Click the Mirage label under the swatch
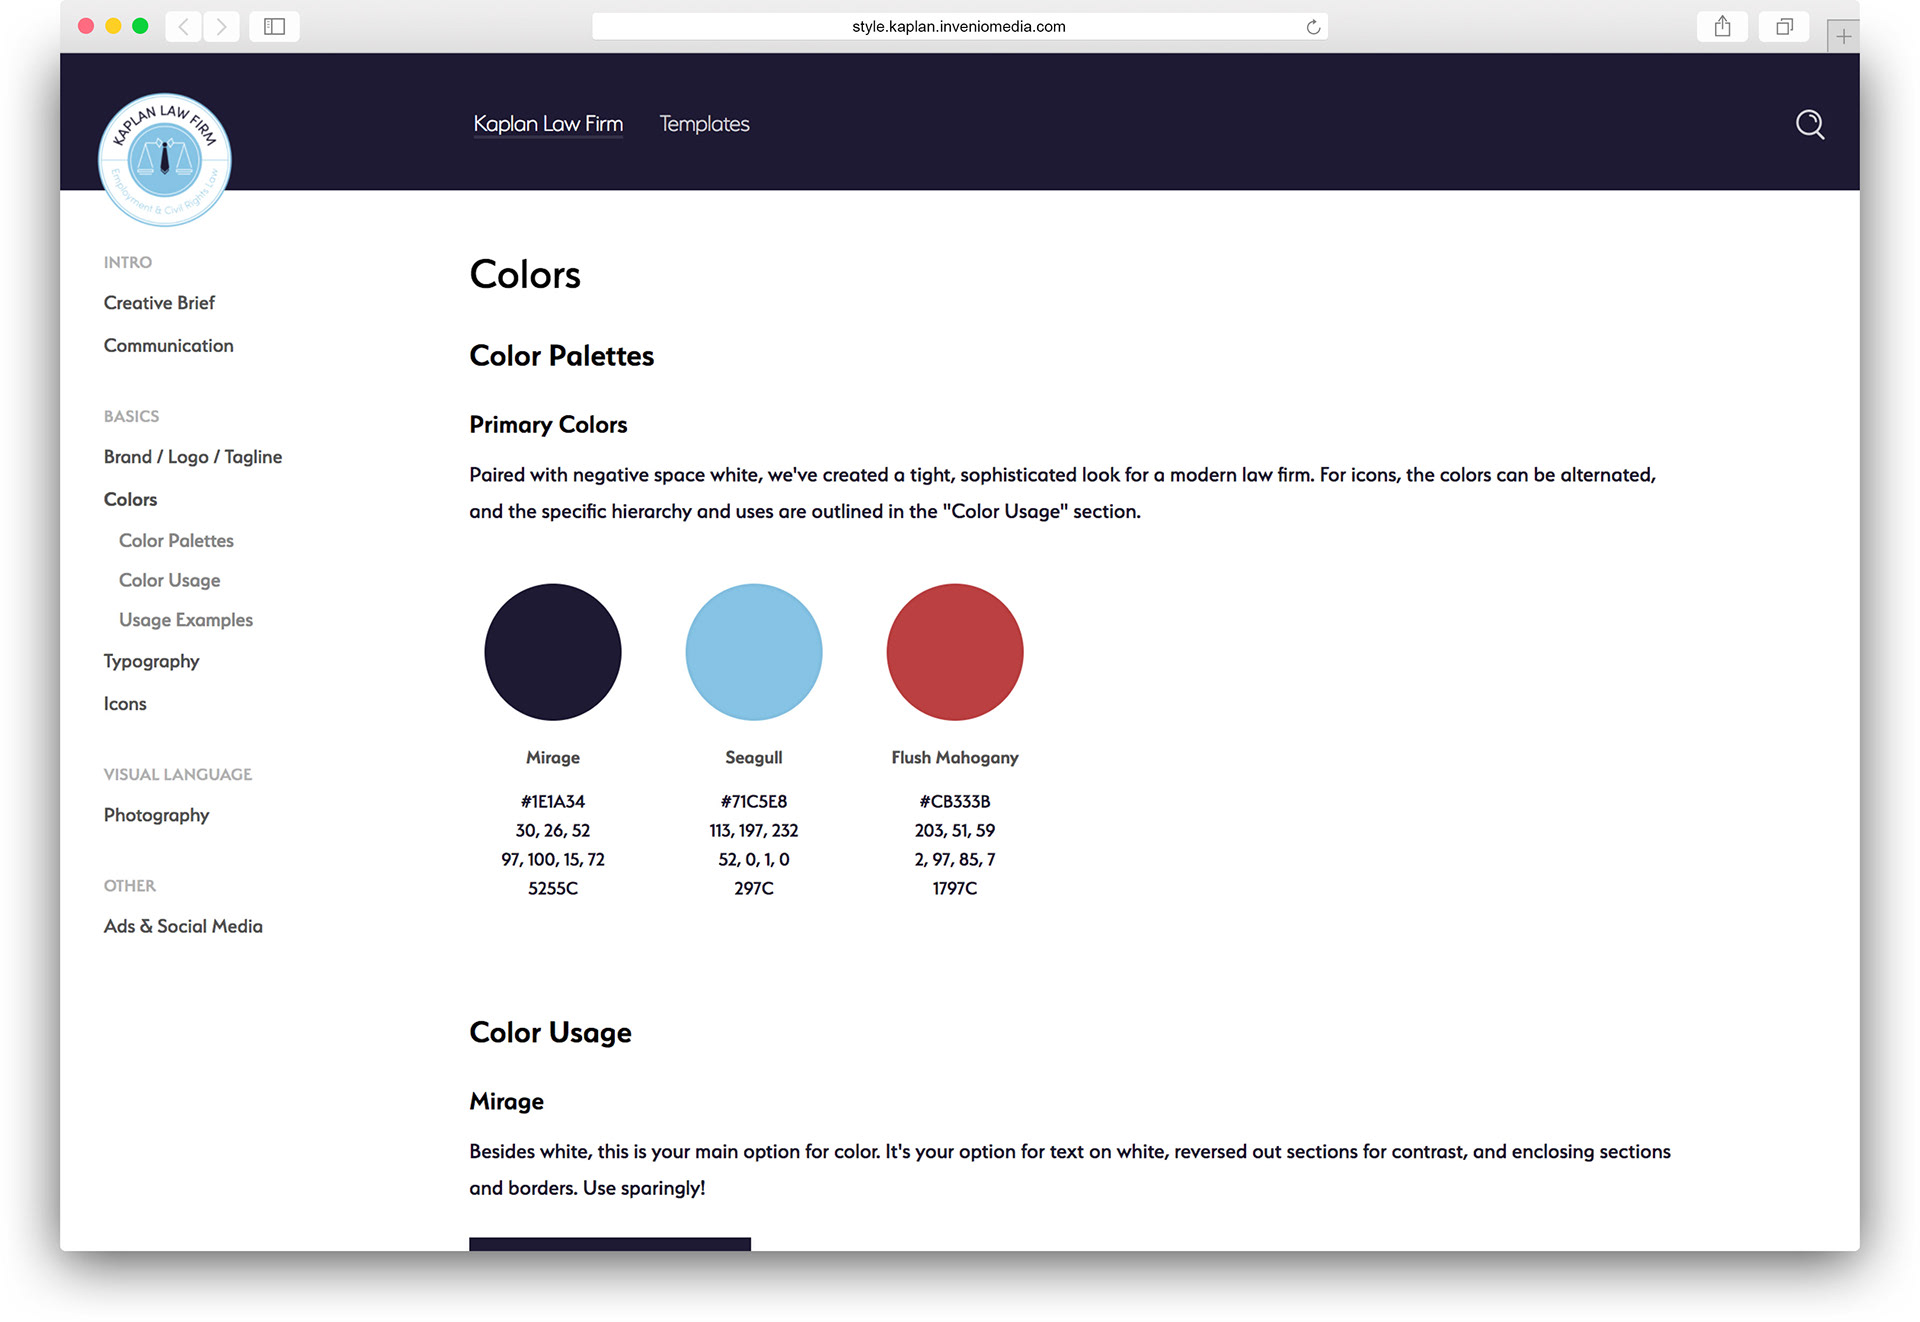The width and height of the screenshot is (1920, 1322). pyautogui.click(x=553, y=758)
